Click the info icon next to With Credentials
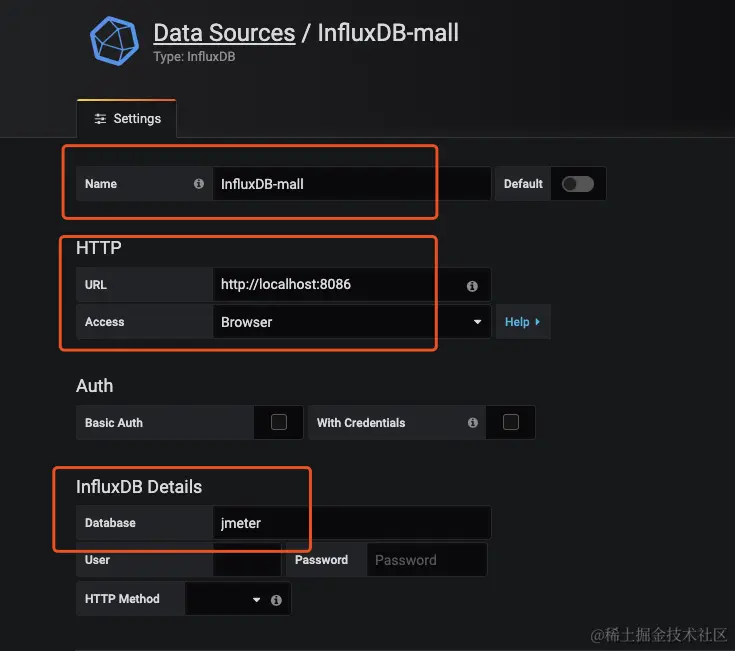This screenshot has width=735, height=651. tap(472, 423)
